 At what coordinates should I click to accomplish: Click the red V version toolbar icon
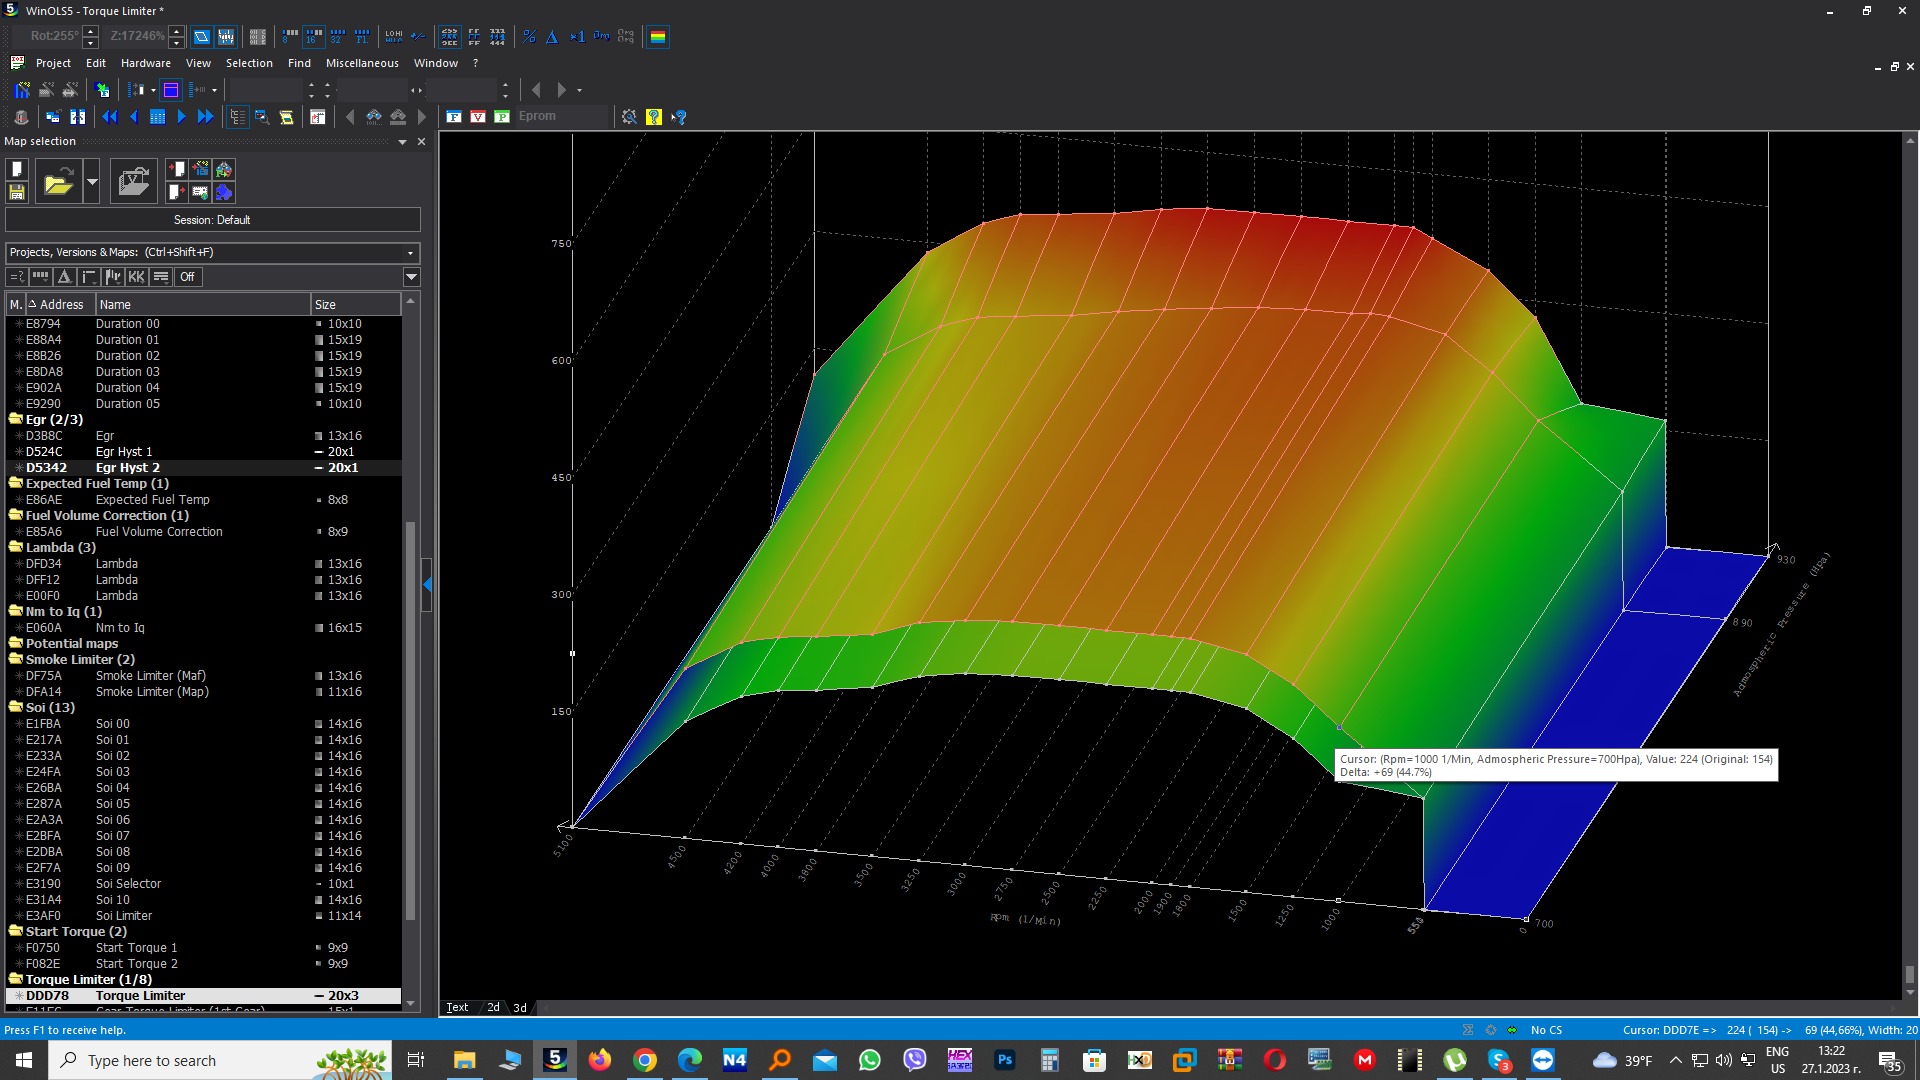[x=478, y=117]
